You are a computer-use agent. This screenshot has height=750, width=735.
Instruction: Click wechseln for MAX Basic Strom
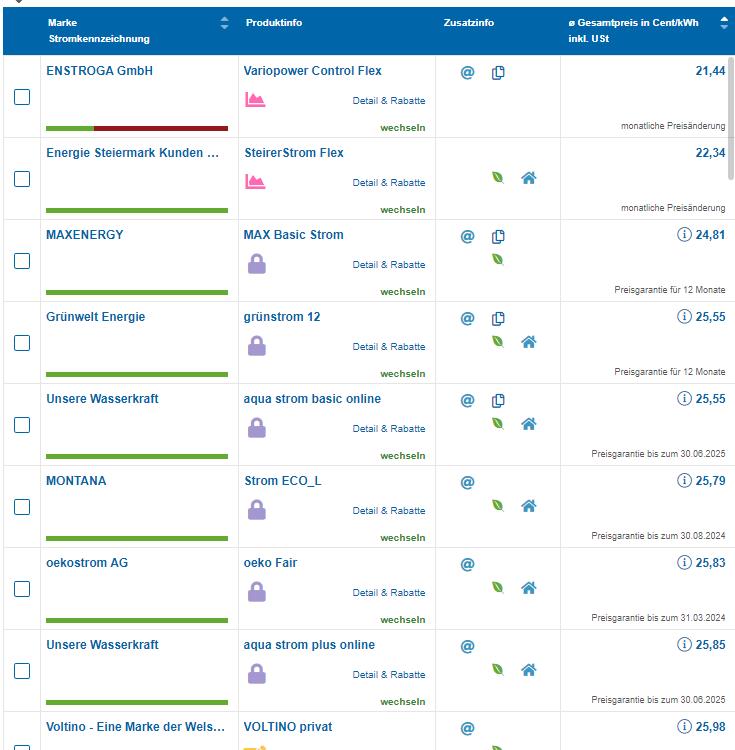click(x=403, y=292)
